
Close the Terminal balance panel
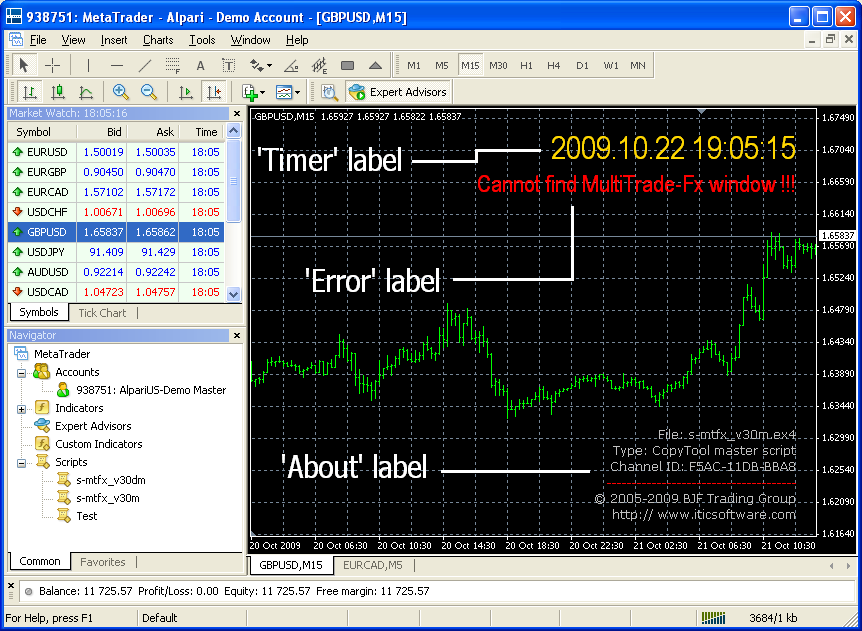point(10,586)
